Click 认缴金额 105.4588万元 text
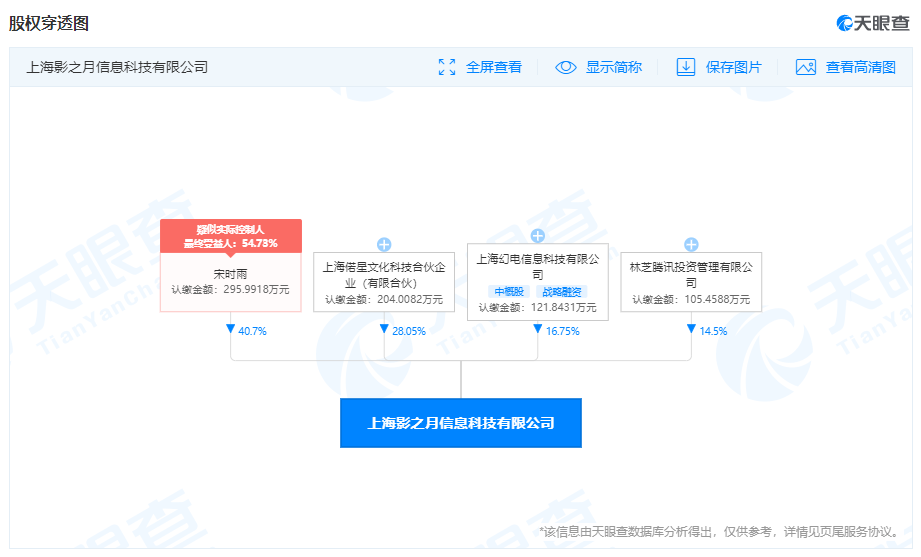The width and height of the screenshot is (921, 557). coord(691,300)
